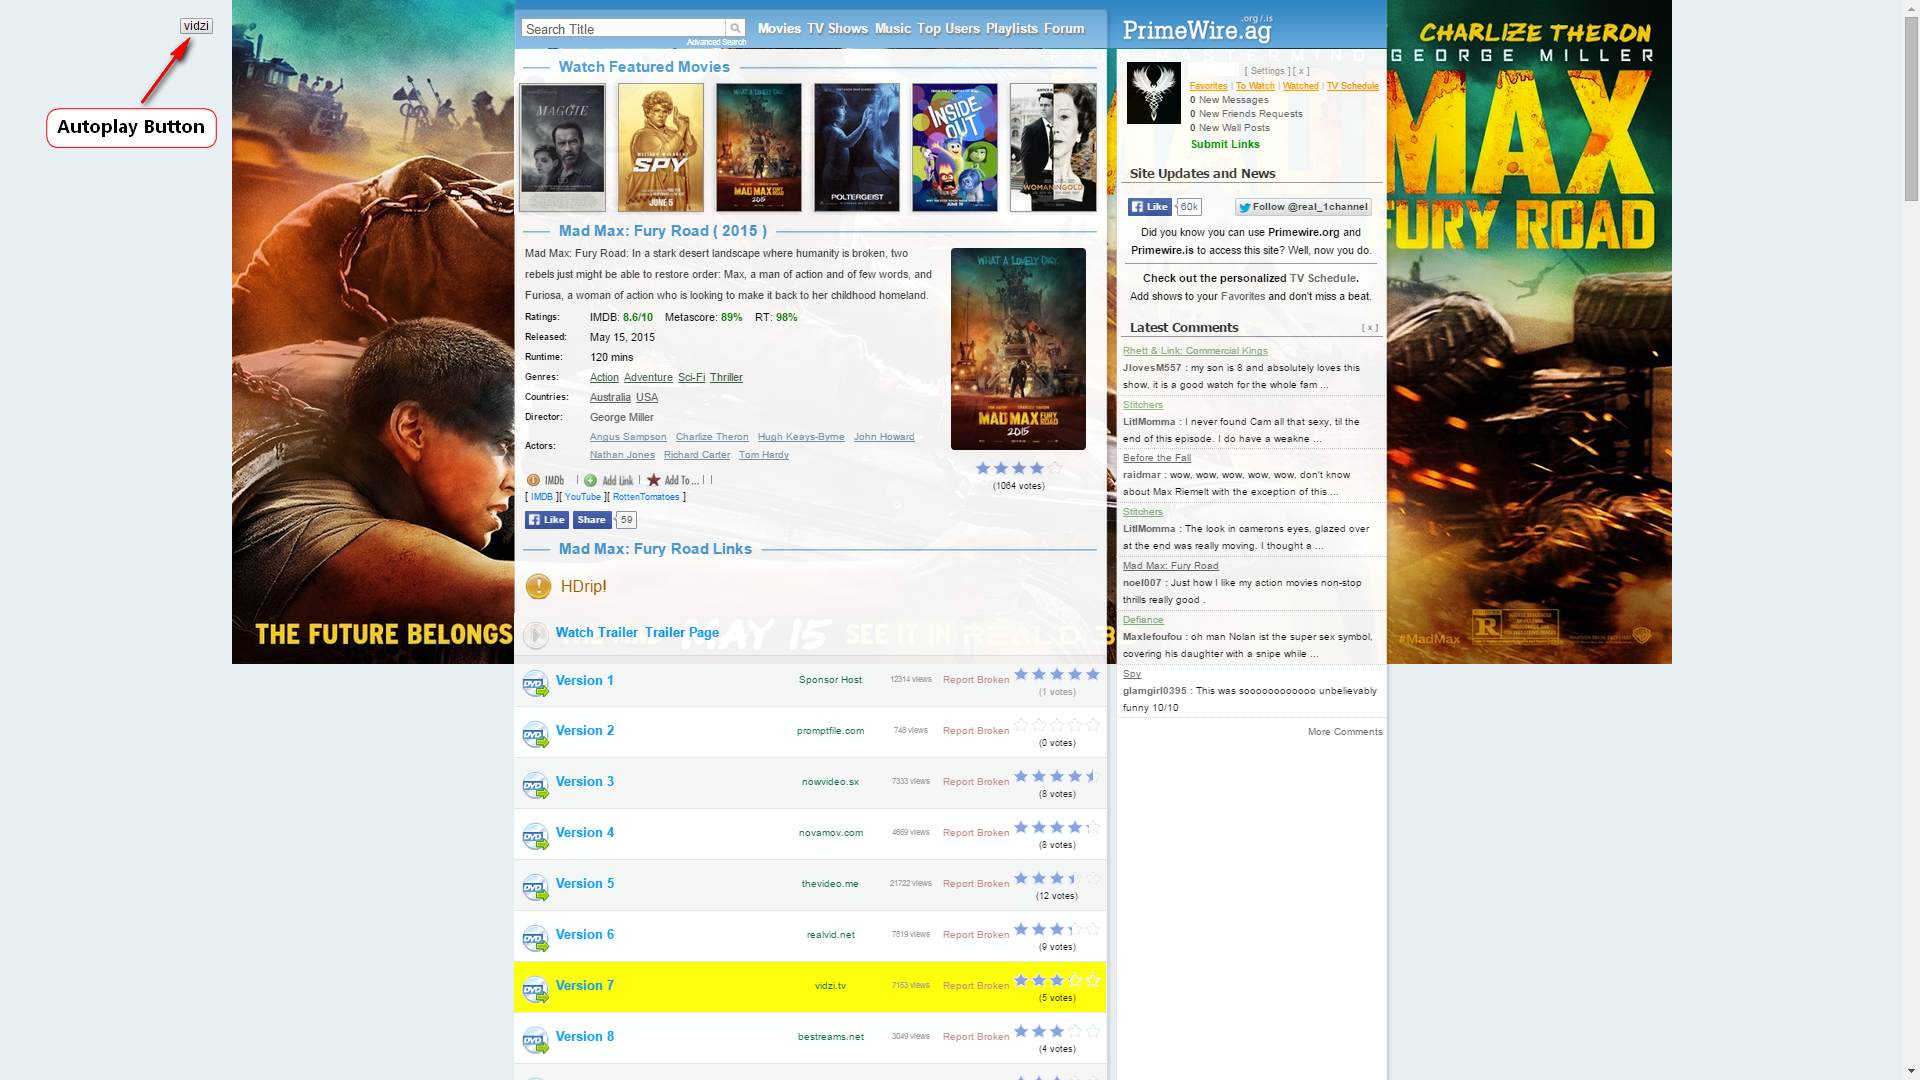Click the Version 2 DVD play icon

[x=536, y=735]
